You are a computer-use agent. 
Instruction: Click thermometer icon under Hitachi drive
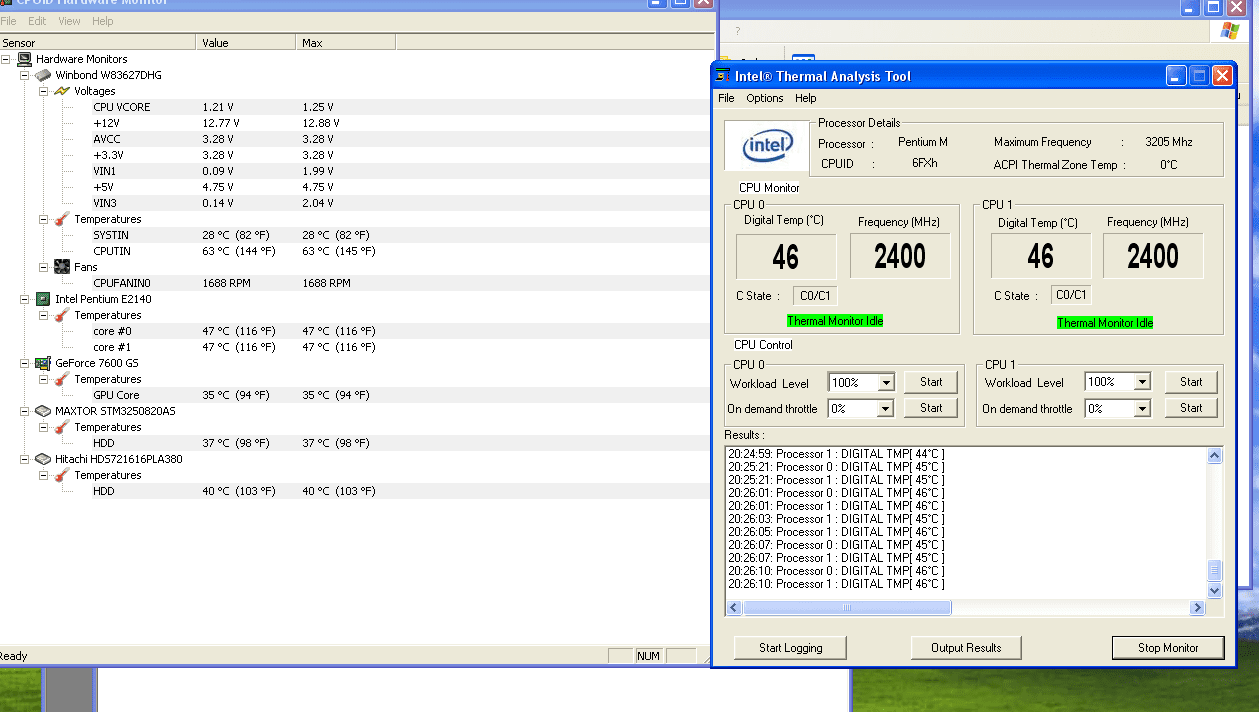click(x=62, y=475)
